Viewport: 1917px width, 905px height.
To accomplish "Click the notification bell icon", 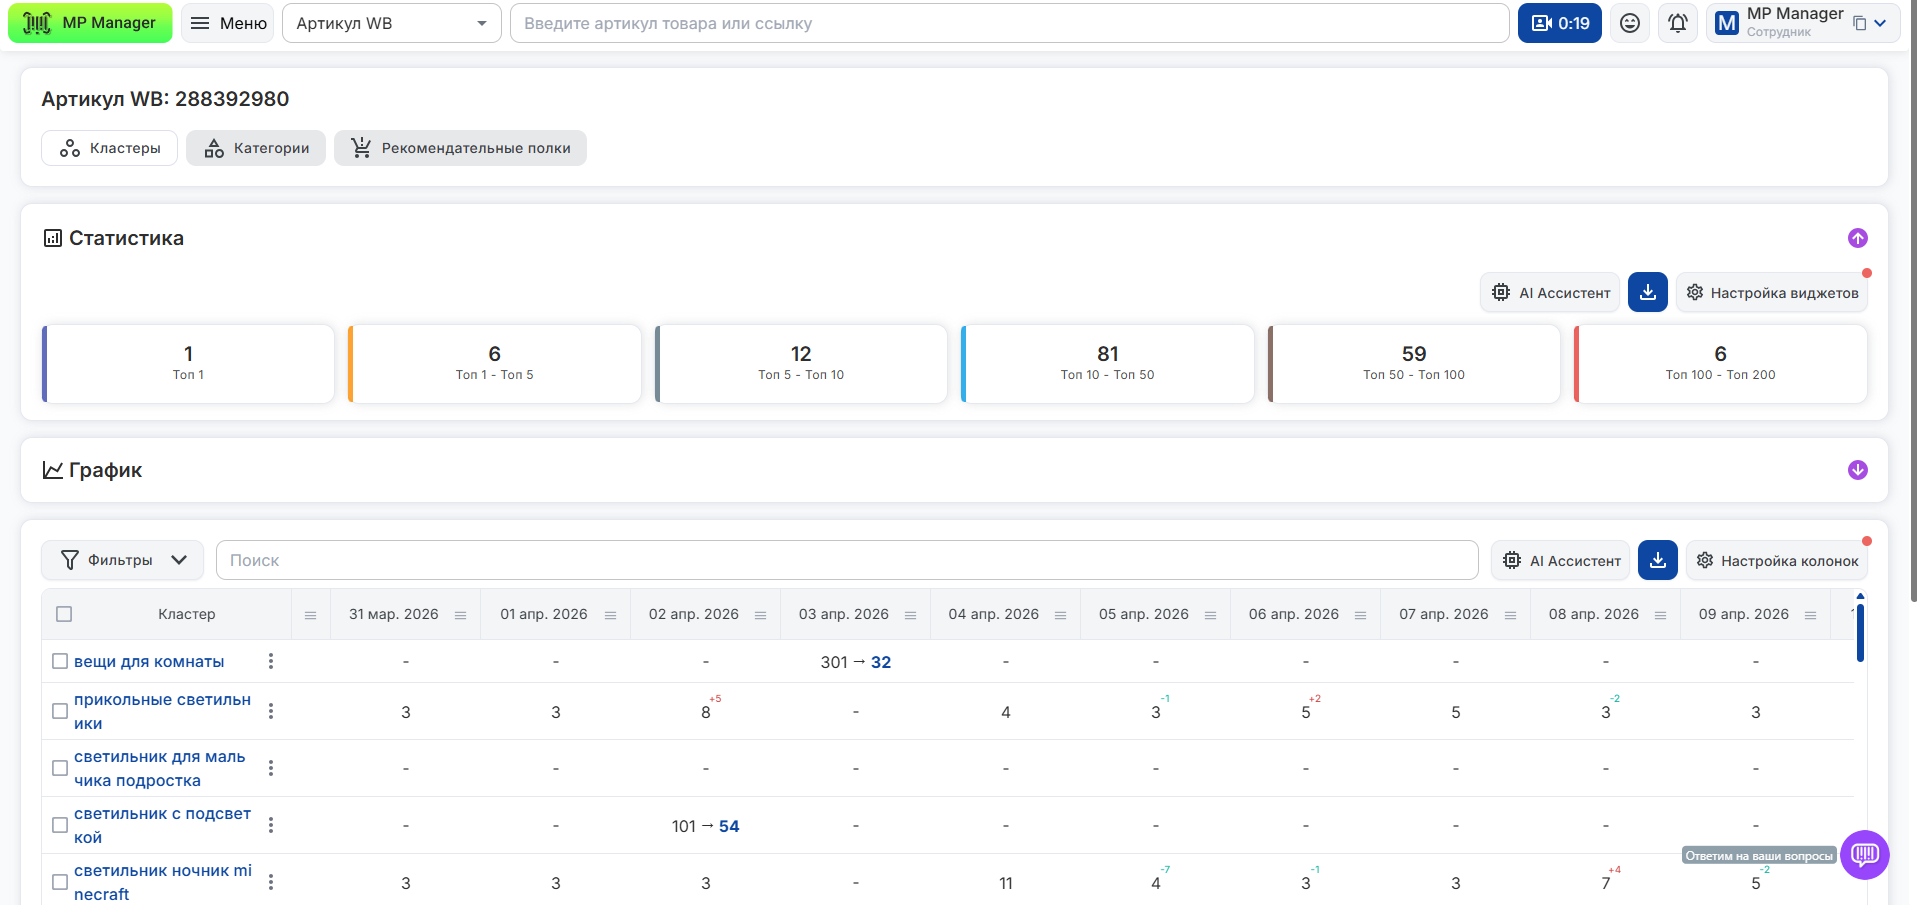I will pos(1677,23).
